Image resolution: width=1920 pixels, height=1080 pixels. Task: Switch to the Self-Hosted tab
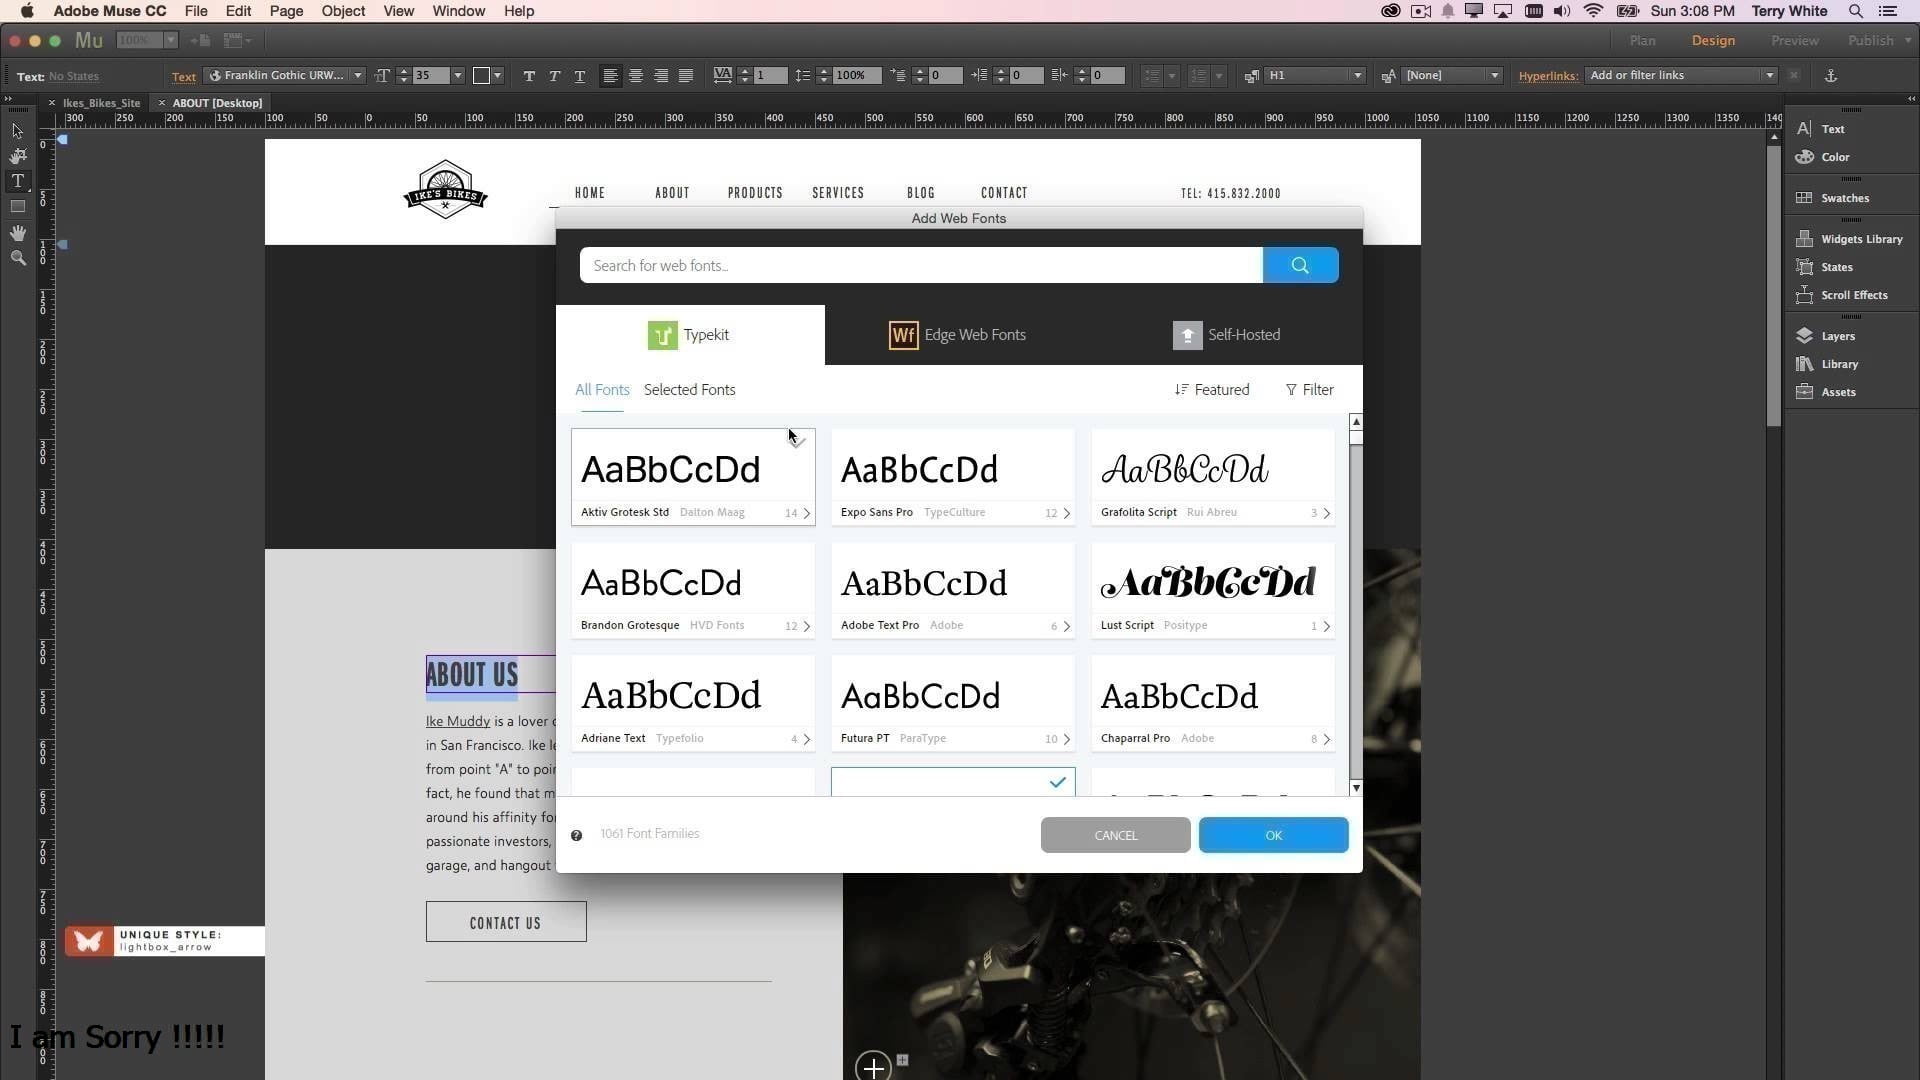tap(1227, 335)
